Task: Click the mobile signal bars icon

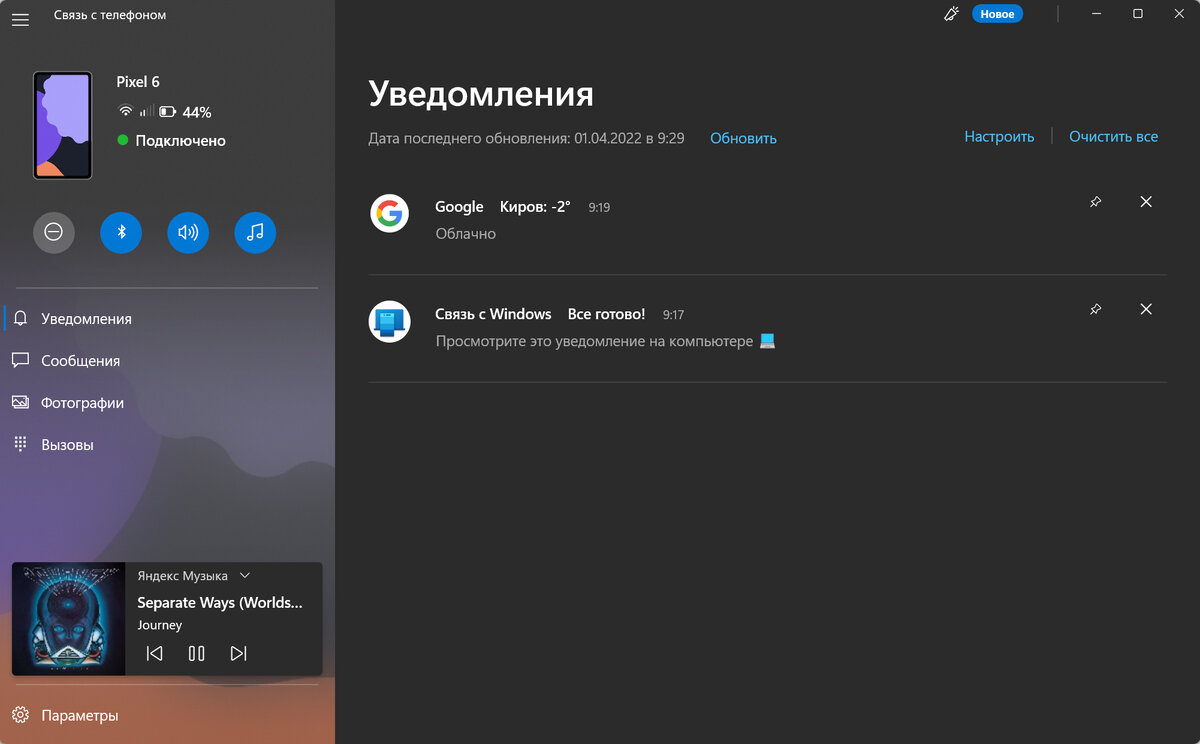Action: click(x=146, y=112)
